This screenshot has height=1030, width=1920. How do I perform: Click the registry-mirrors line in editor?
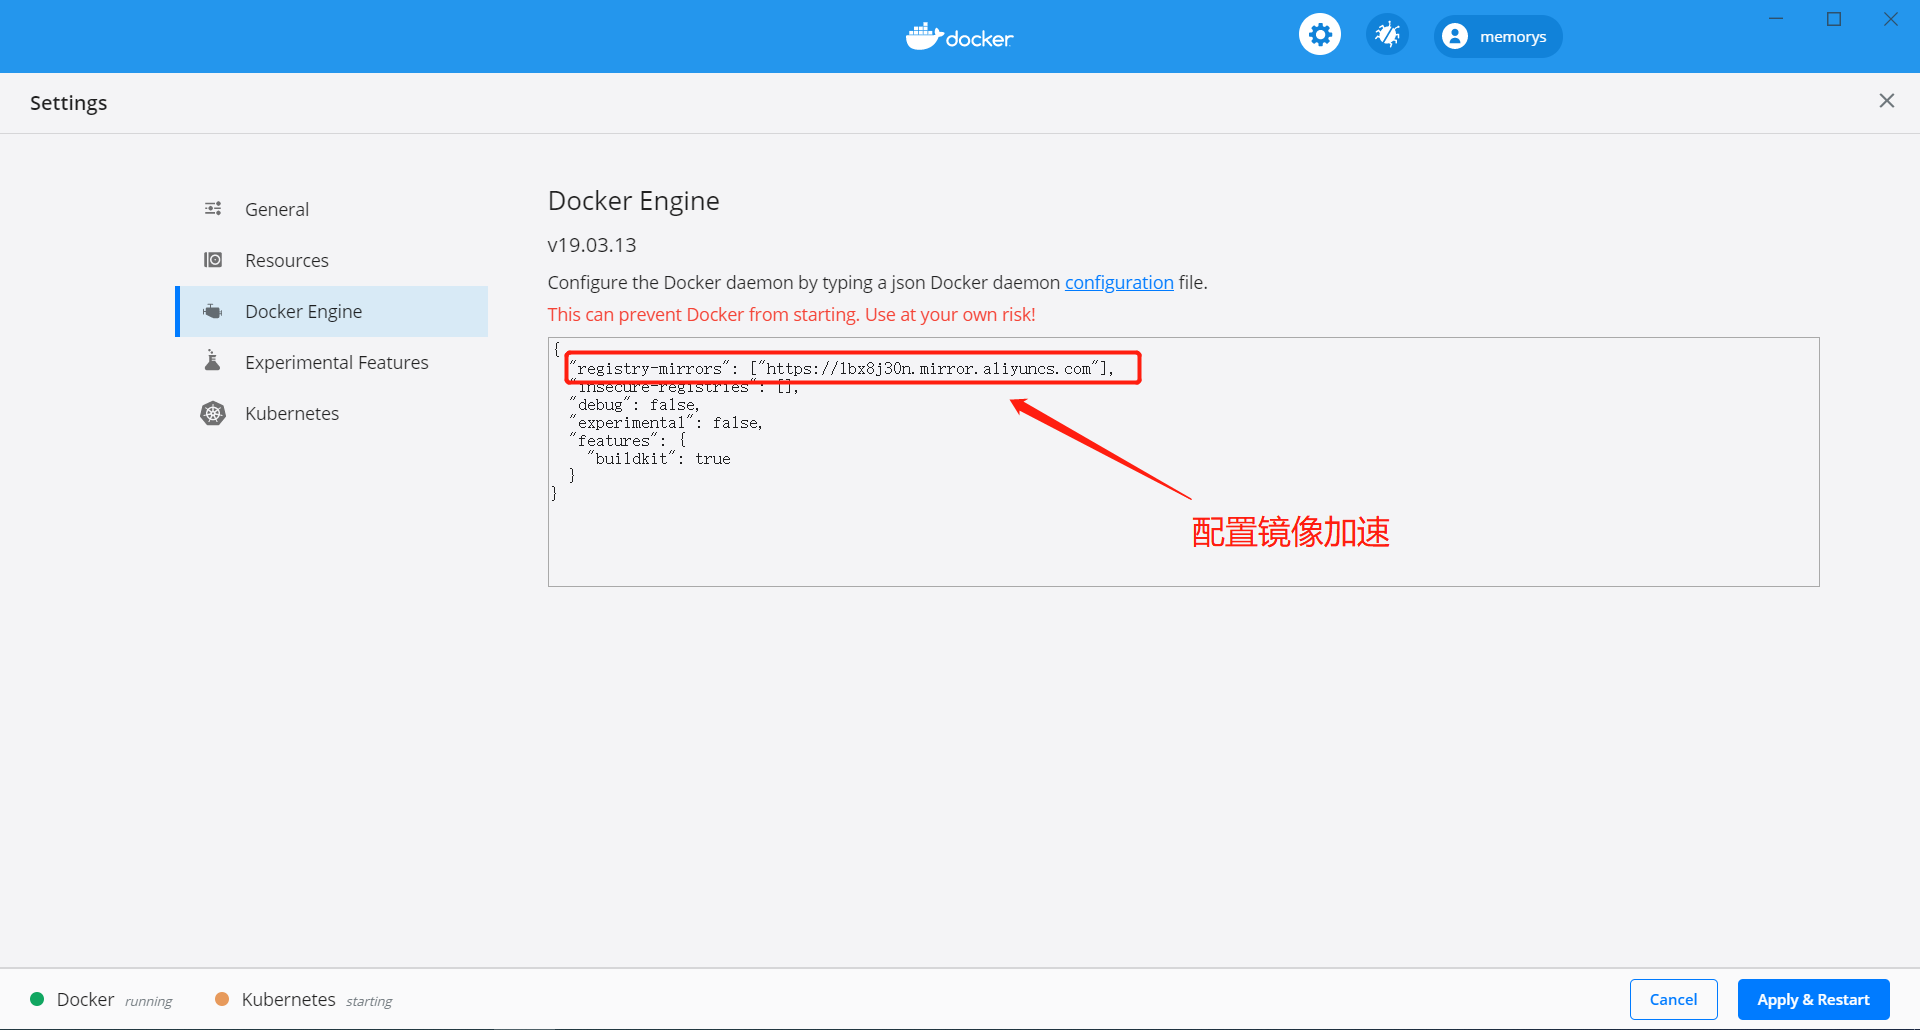point(841,368)
